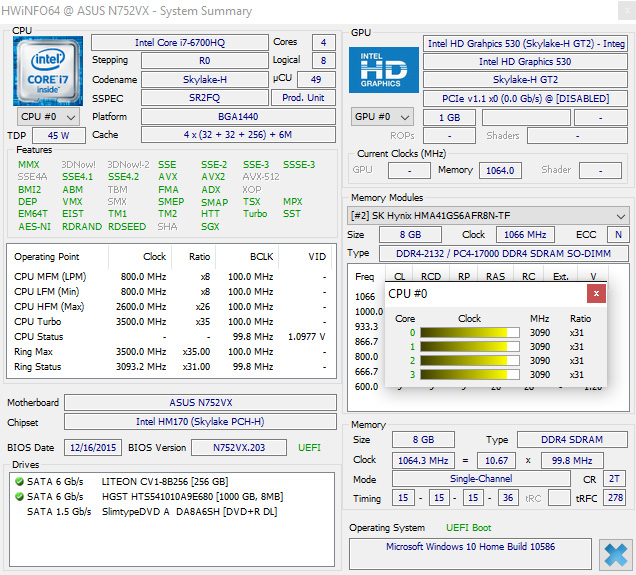Screen dimensions: 636x575
Task: Click the ASUS N752VX motherboard field
Action: [x=200, y=403]
